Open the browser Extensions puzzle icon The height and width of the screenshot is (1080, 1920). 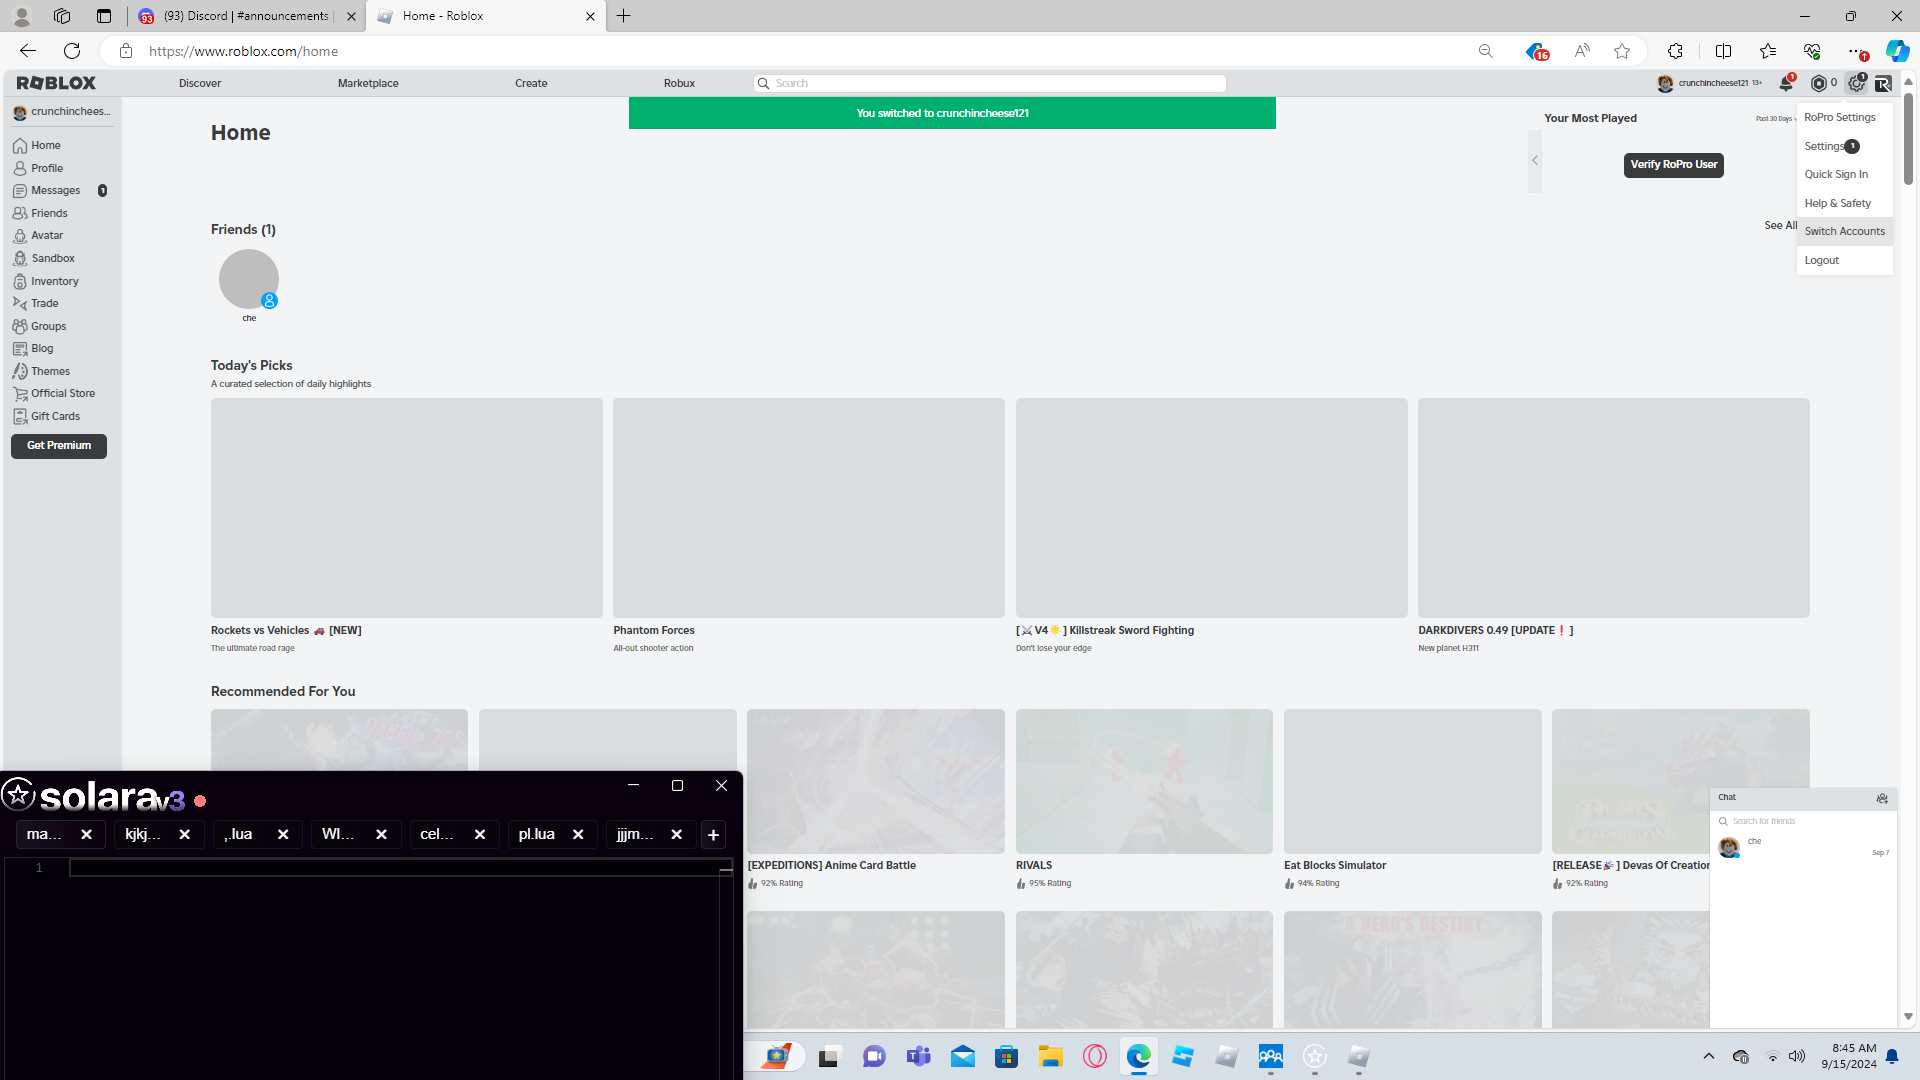click(x=1676, y=51)
